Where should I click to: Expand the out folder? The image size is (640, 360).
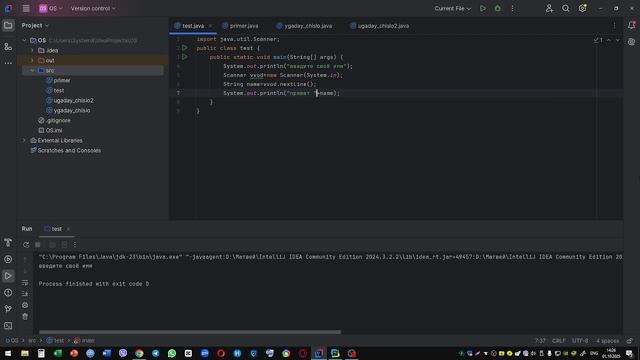click(x=32, y=60)
